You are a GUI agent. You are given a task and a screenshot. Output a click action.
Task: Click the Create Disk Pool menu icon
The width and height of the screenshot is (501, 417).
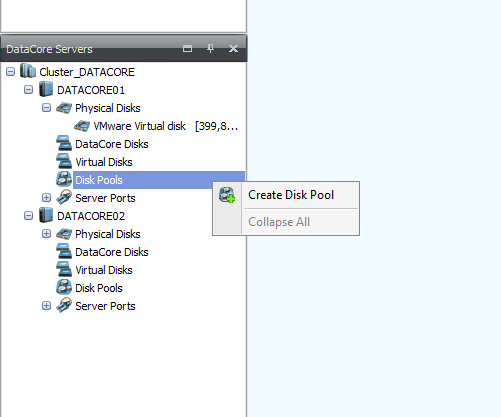(227, 195)
